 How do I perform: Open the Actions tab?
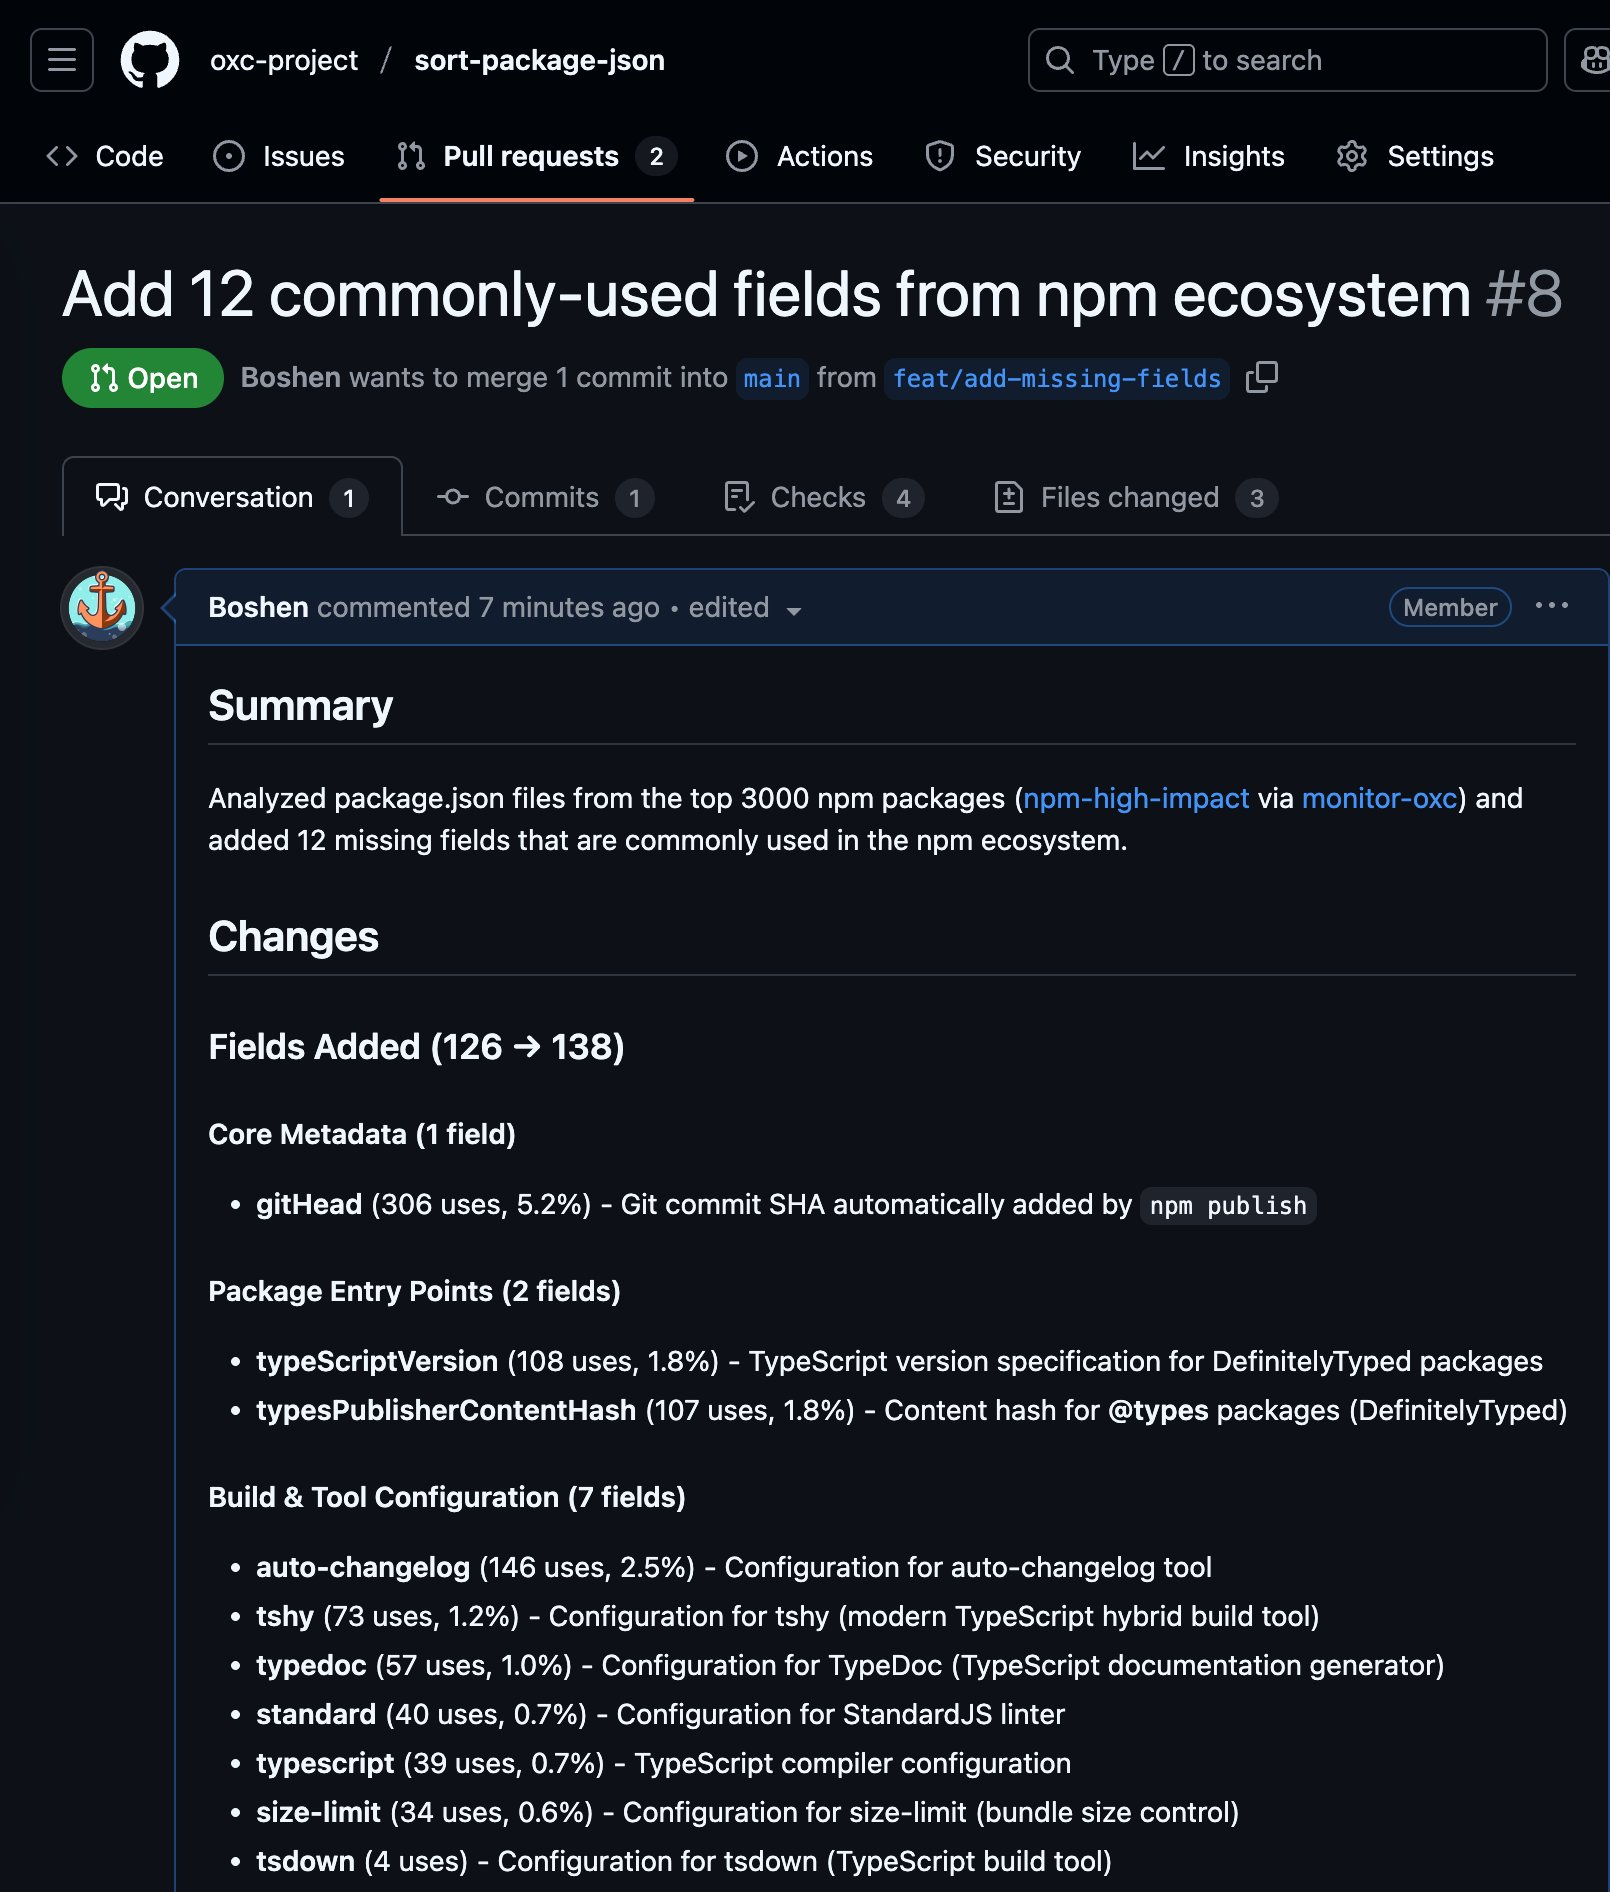pyautogui.click(x=799, y=156)
